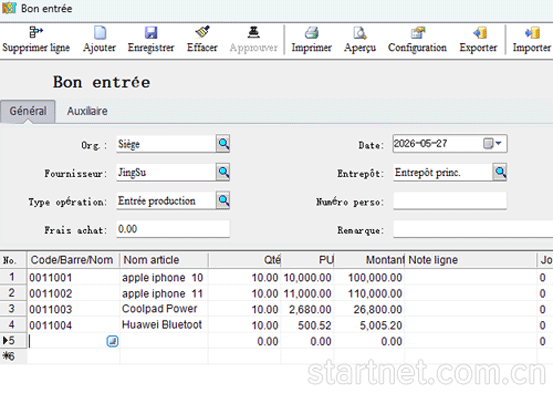Screen dimensions: 553x393
Task: Click PU cell 10,000.00
Action: pos(308,278)
